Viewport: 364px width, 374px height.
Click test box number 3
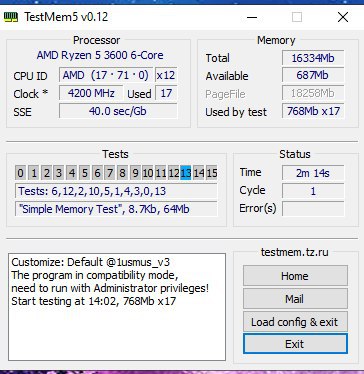click(x=59, y=173)
